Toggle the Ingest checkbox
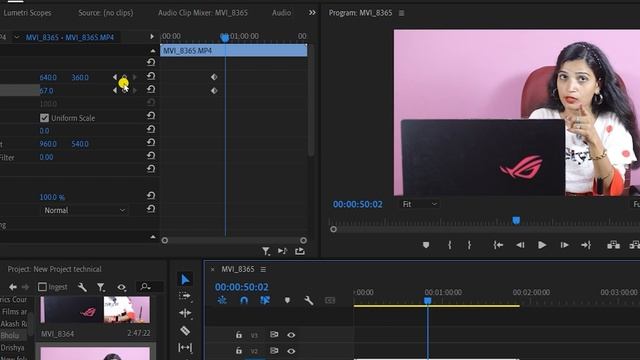Image resolution: width=640 pixels, height=360 pixels. click(x=42, y=287)
